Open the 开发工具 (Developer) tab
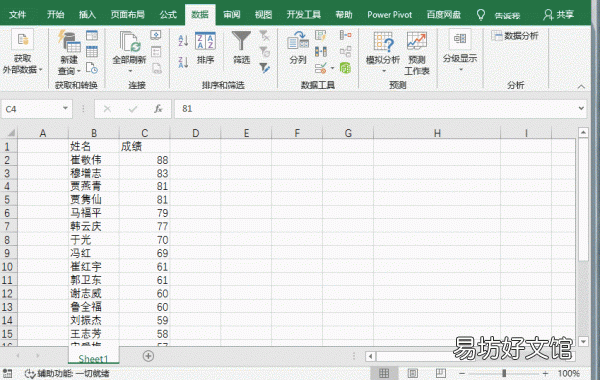 pyautogui.click(x=304, y=15)
